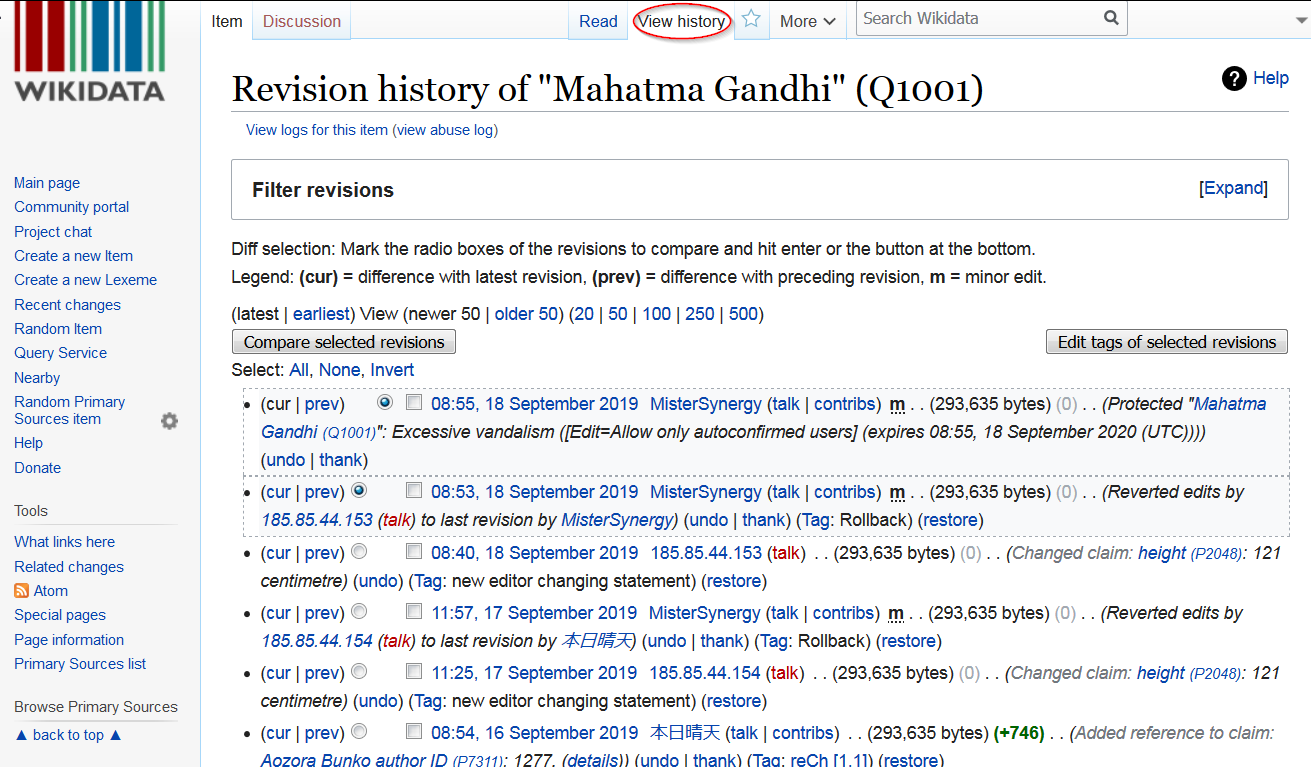Open Nearby link in sidebar

click(x=37, y=378)
